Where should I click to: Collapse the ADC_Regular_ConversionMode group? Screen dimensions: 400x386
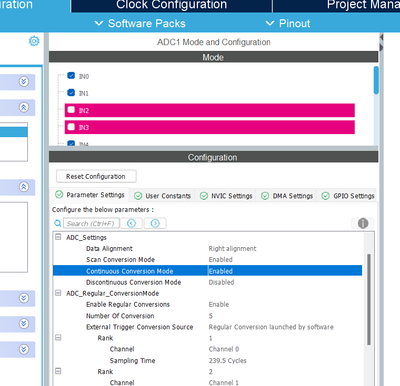[x=58, y=293]
